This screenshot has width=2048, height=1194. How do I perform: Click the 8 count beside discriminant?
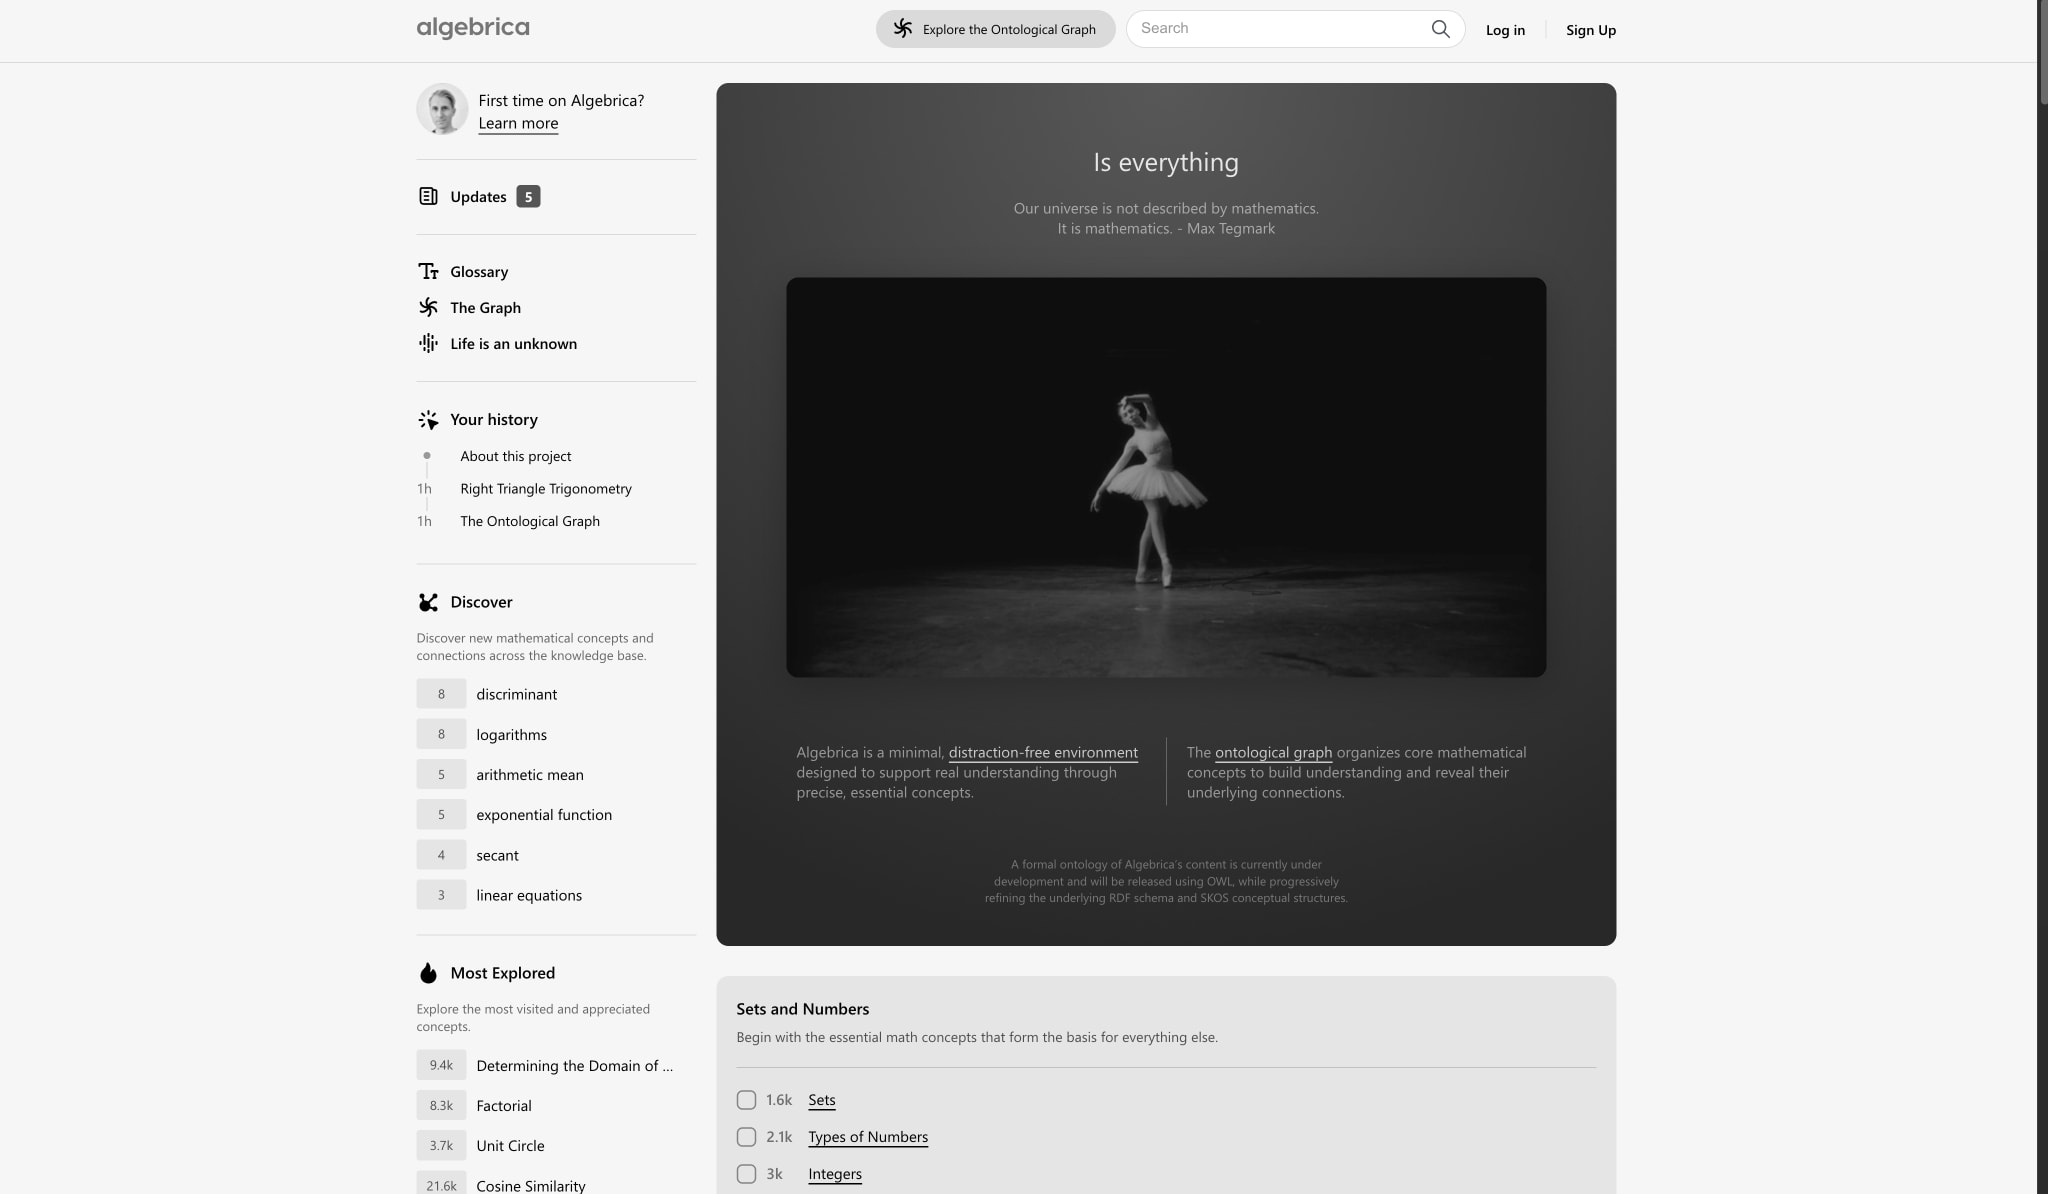point(441,694)
